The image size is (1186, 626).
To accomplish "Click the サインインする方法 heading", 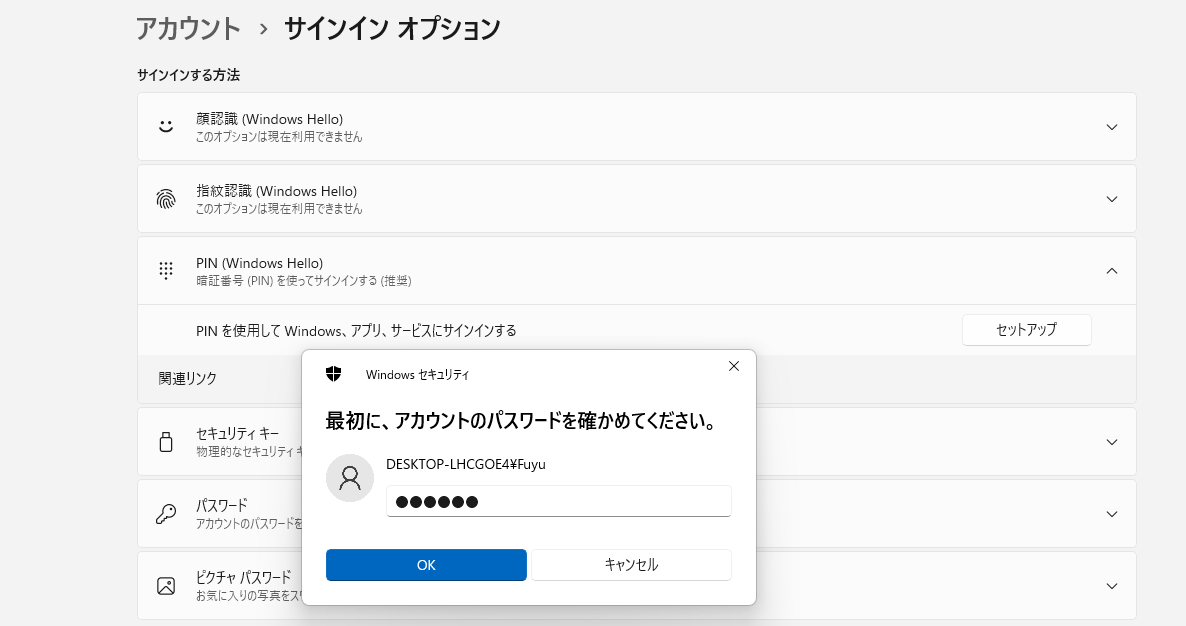I will coord(188,75).
